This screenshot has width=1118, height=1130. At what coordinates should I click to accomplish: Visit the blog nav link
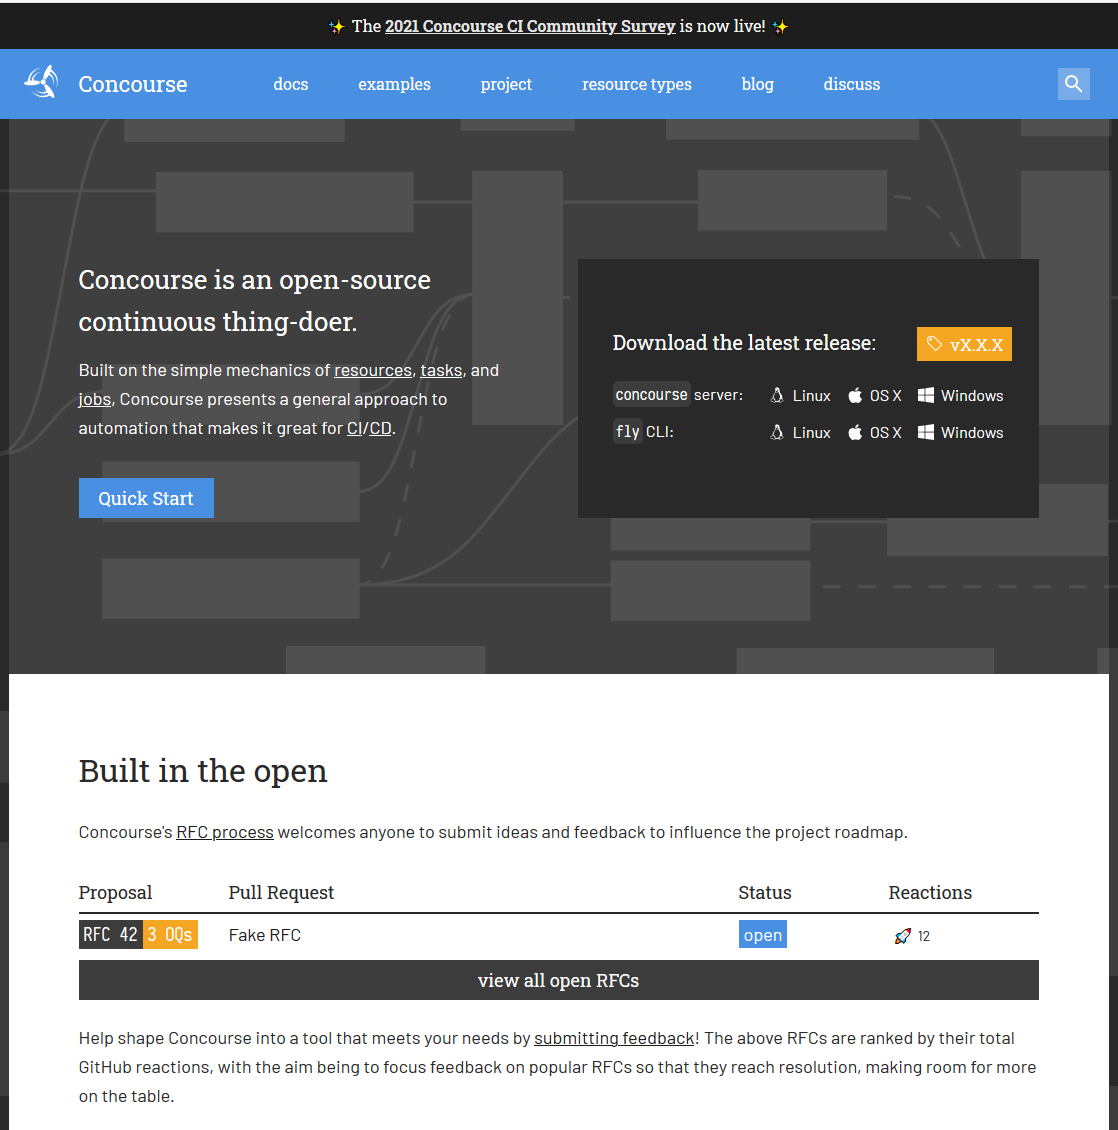pos(758,84)
